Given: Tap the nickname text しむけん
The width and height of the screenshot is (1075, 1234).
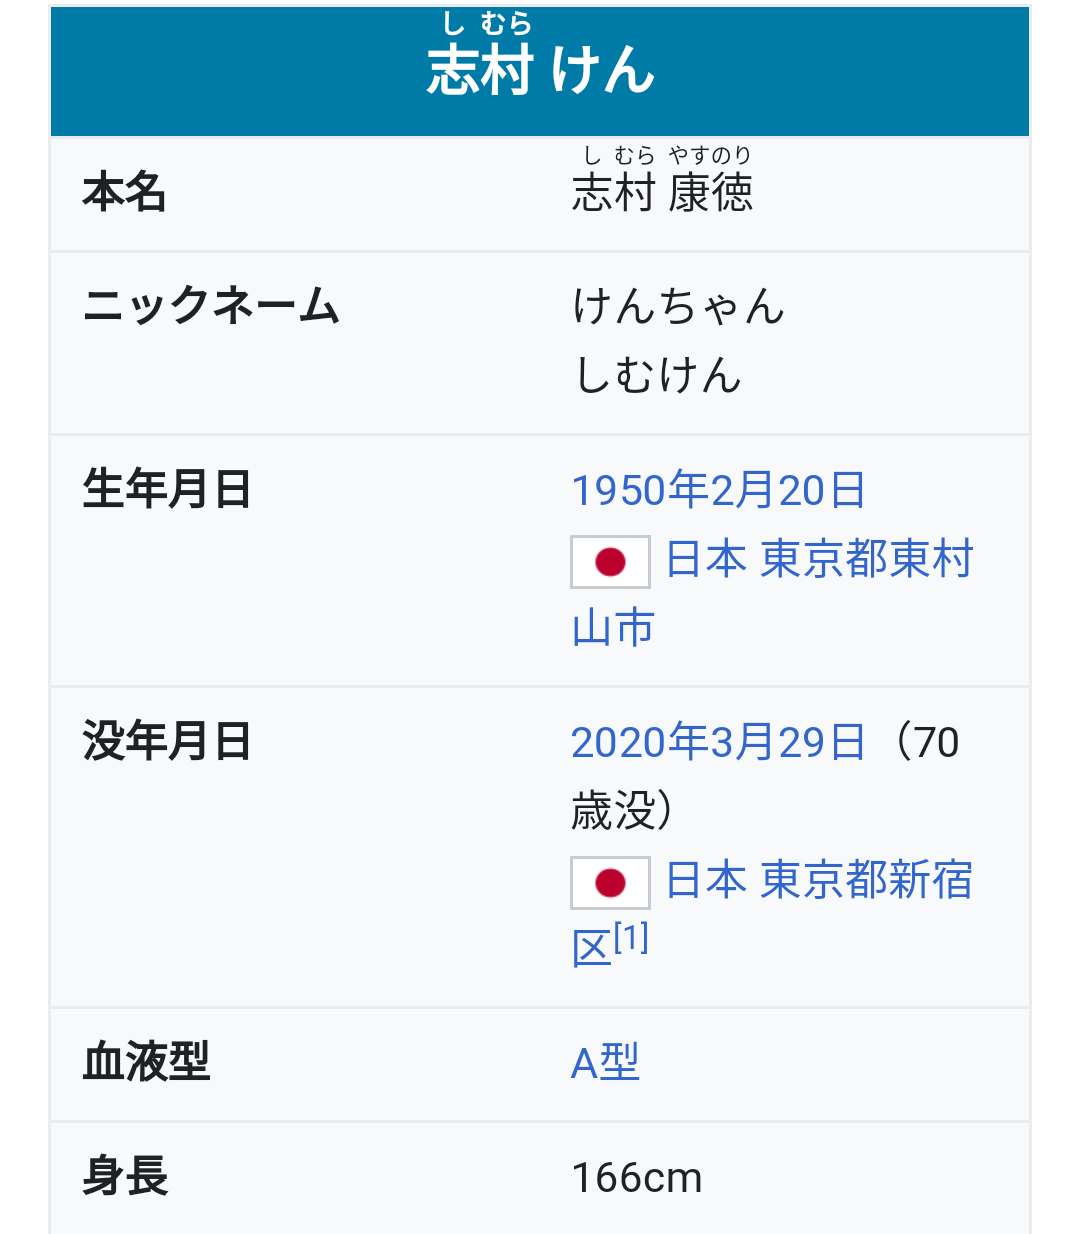Looking at the screenshot, I should click(658, 375).
